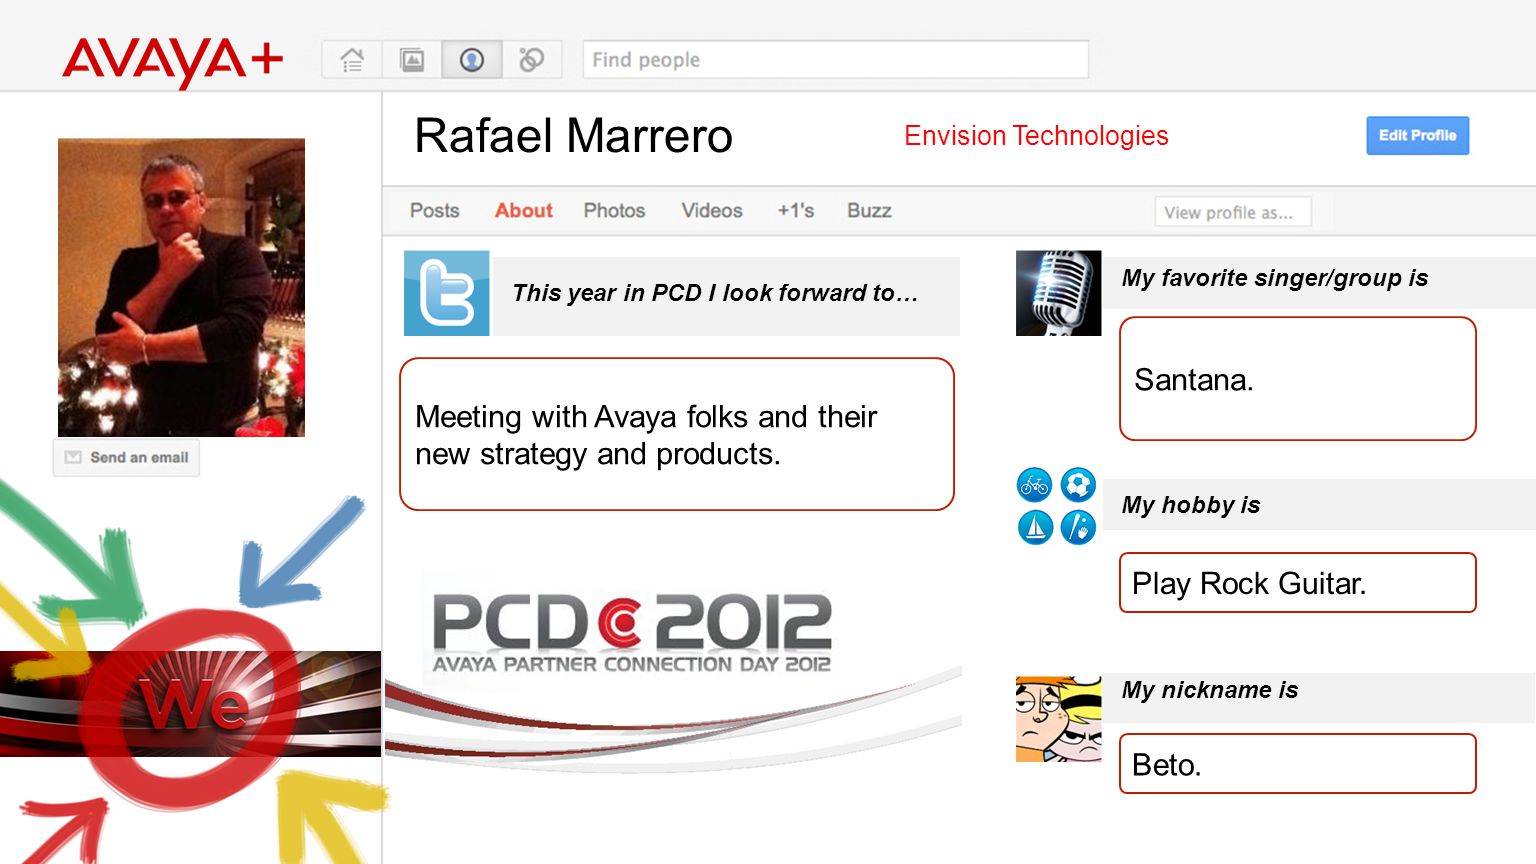Click the 'My nickname is' heading
Screen dimensions: 1536x864
pyautogui.click(x=1210, y=690)
